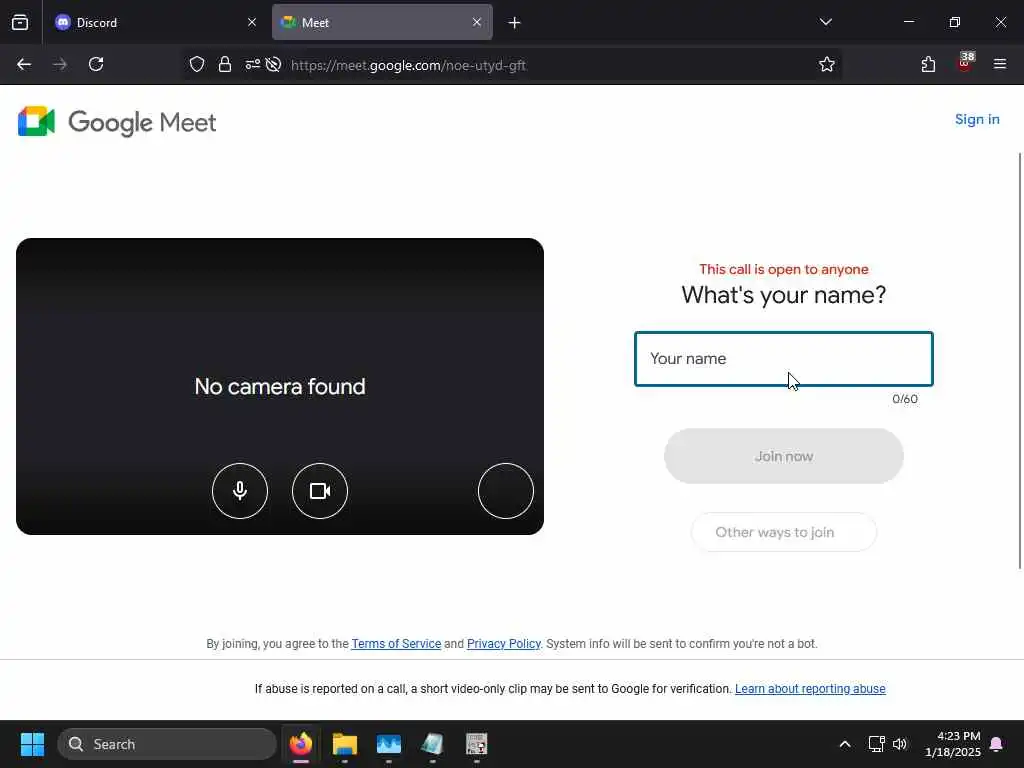Open the notifications bell icon
Viewport: 1024px width, 768px height.
coord(996,744)
